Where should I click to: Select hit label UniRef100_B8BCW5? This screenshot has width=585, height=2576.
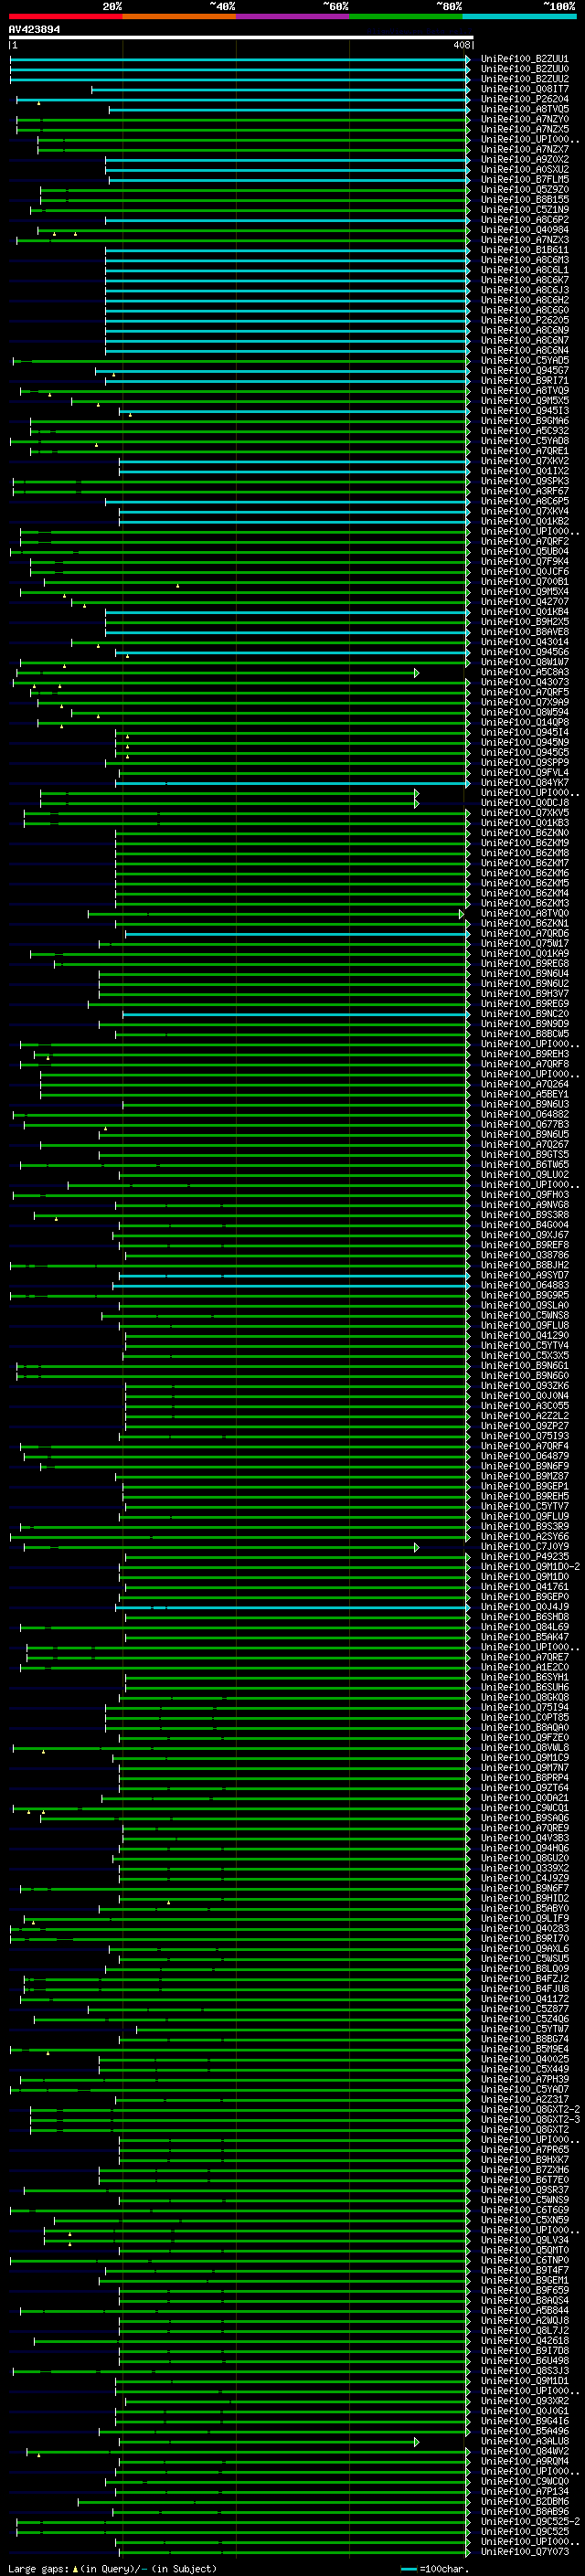pyautogui.click(x=524, y=1034)
